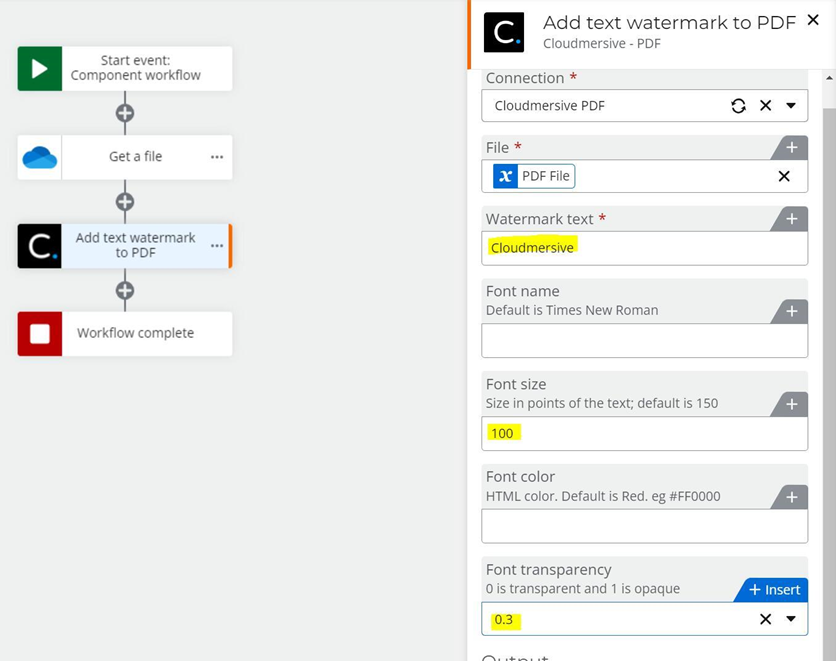Image resolution: width=836 pixels, height=661 pixels.
Task: Add action below Start event
Action: 125,113
